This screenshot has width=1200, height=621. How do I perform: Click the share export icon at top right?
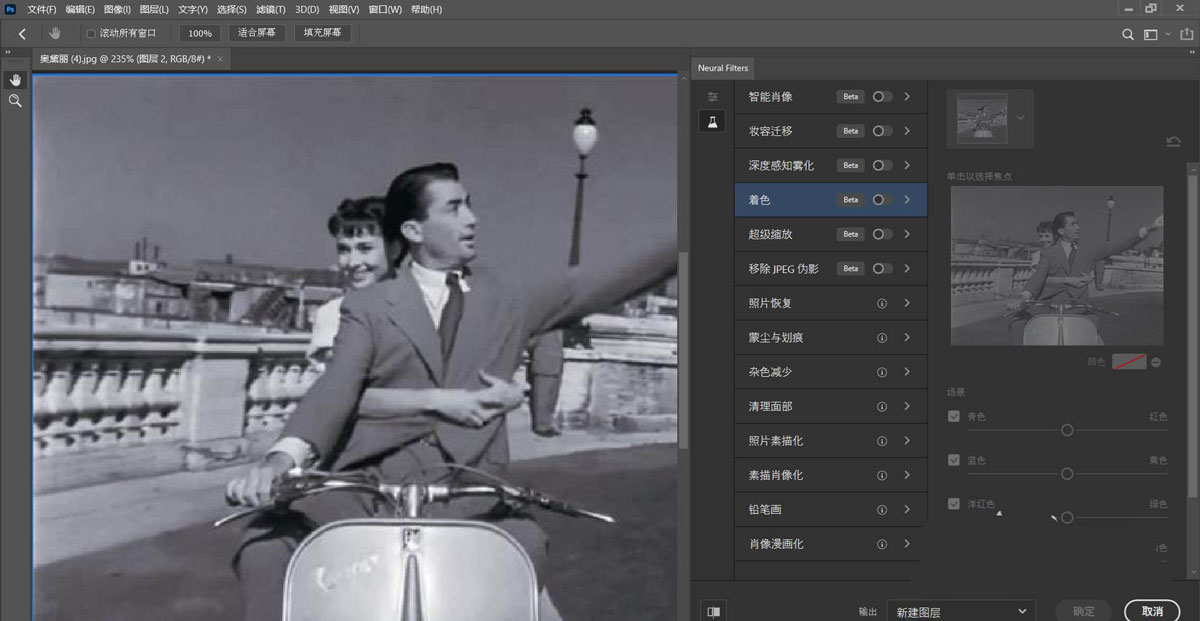(1186, 34)
